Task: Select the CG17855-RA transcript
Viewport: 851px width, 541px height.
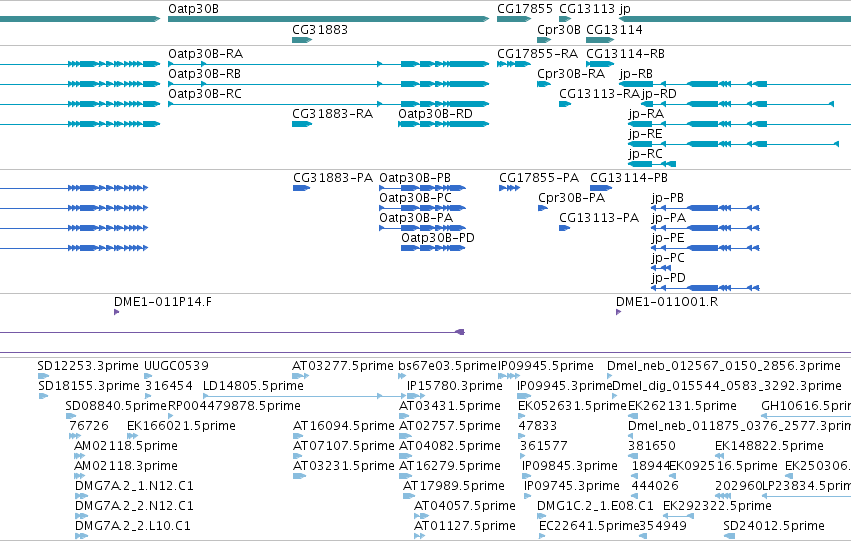Action: 514,64
